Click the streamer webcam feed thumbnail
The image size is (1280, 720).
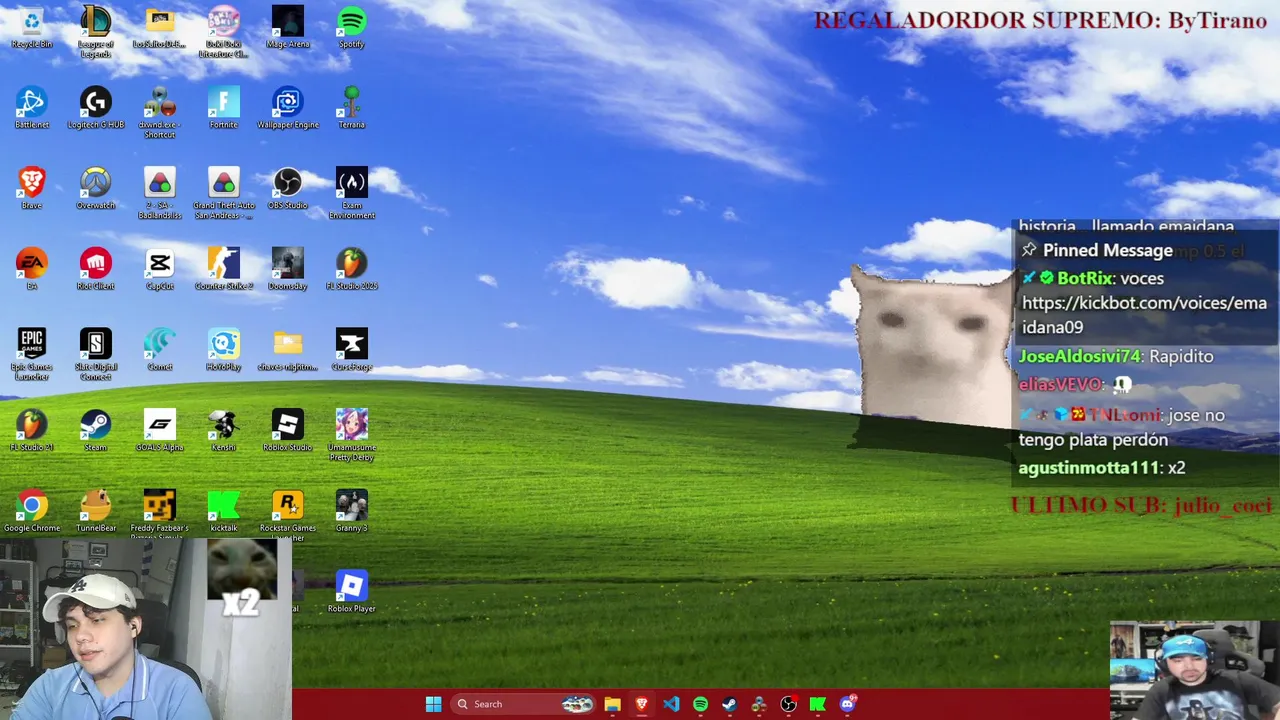click(x=145, y=630)
